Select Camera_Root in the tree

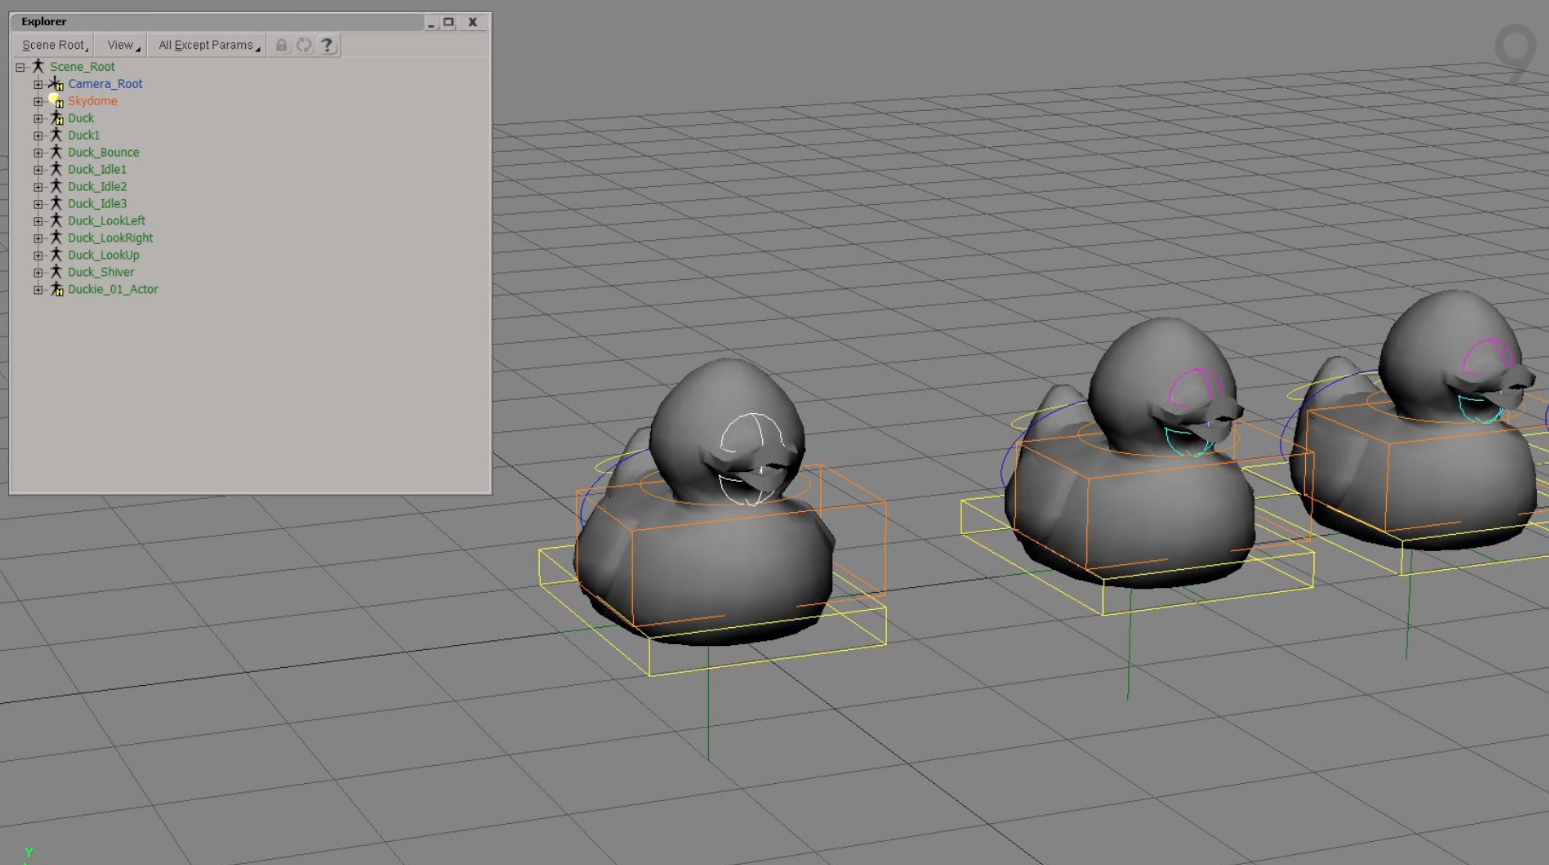(x=105, y=84)
